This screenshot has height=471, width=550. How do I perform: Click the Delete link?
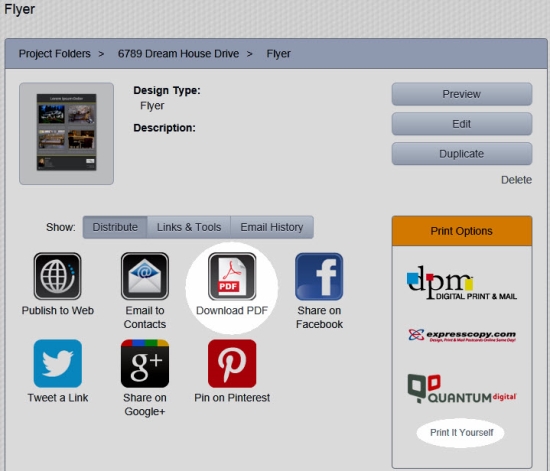click(516, 180)
